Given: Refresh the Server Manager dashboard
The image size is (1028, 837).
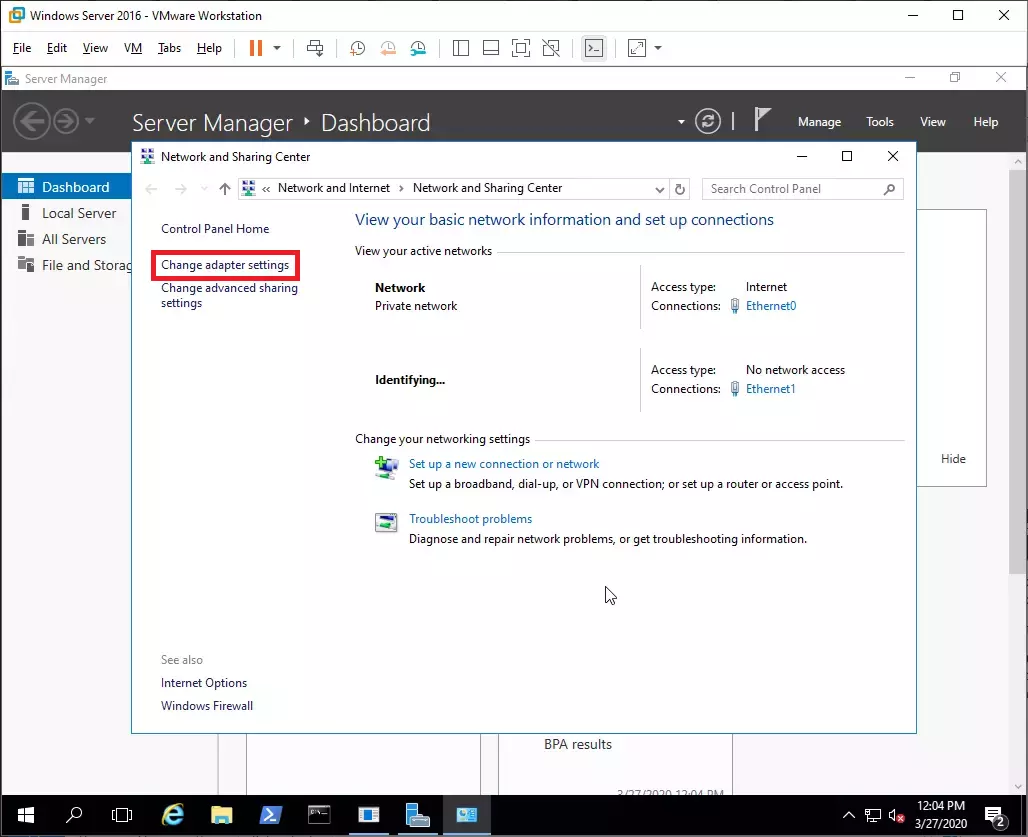Looking at the screenshot, I should 707,121.
